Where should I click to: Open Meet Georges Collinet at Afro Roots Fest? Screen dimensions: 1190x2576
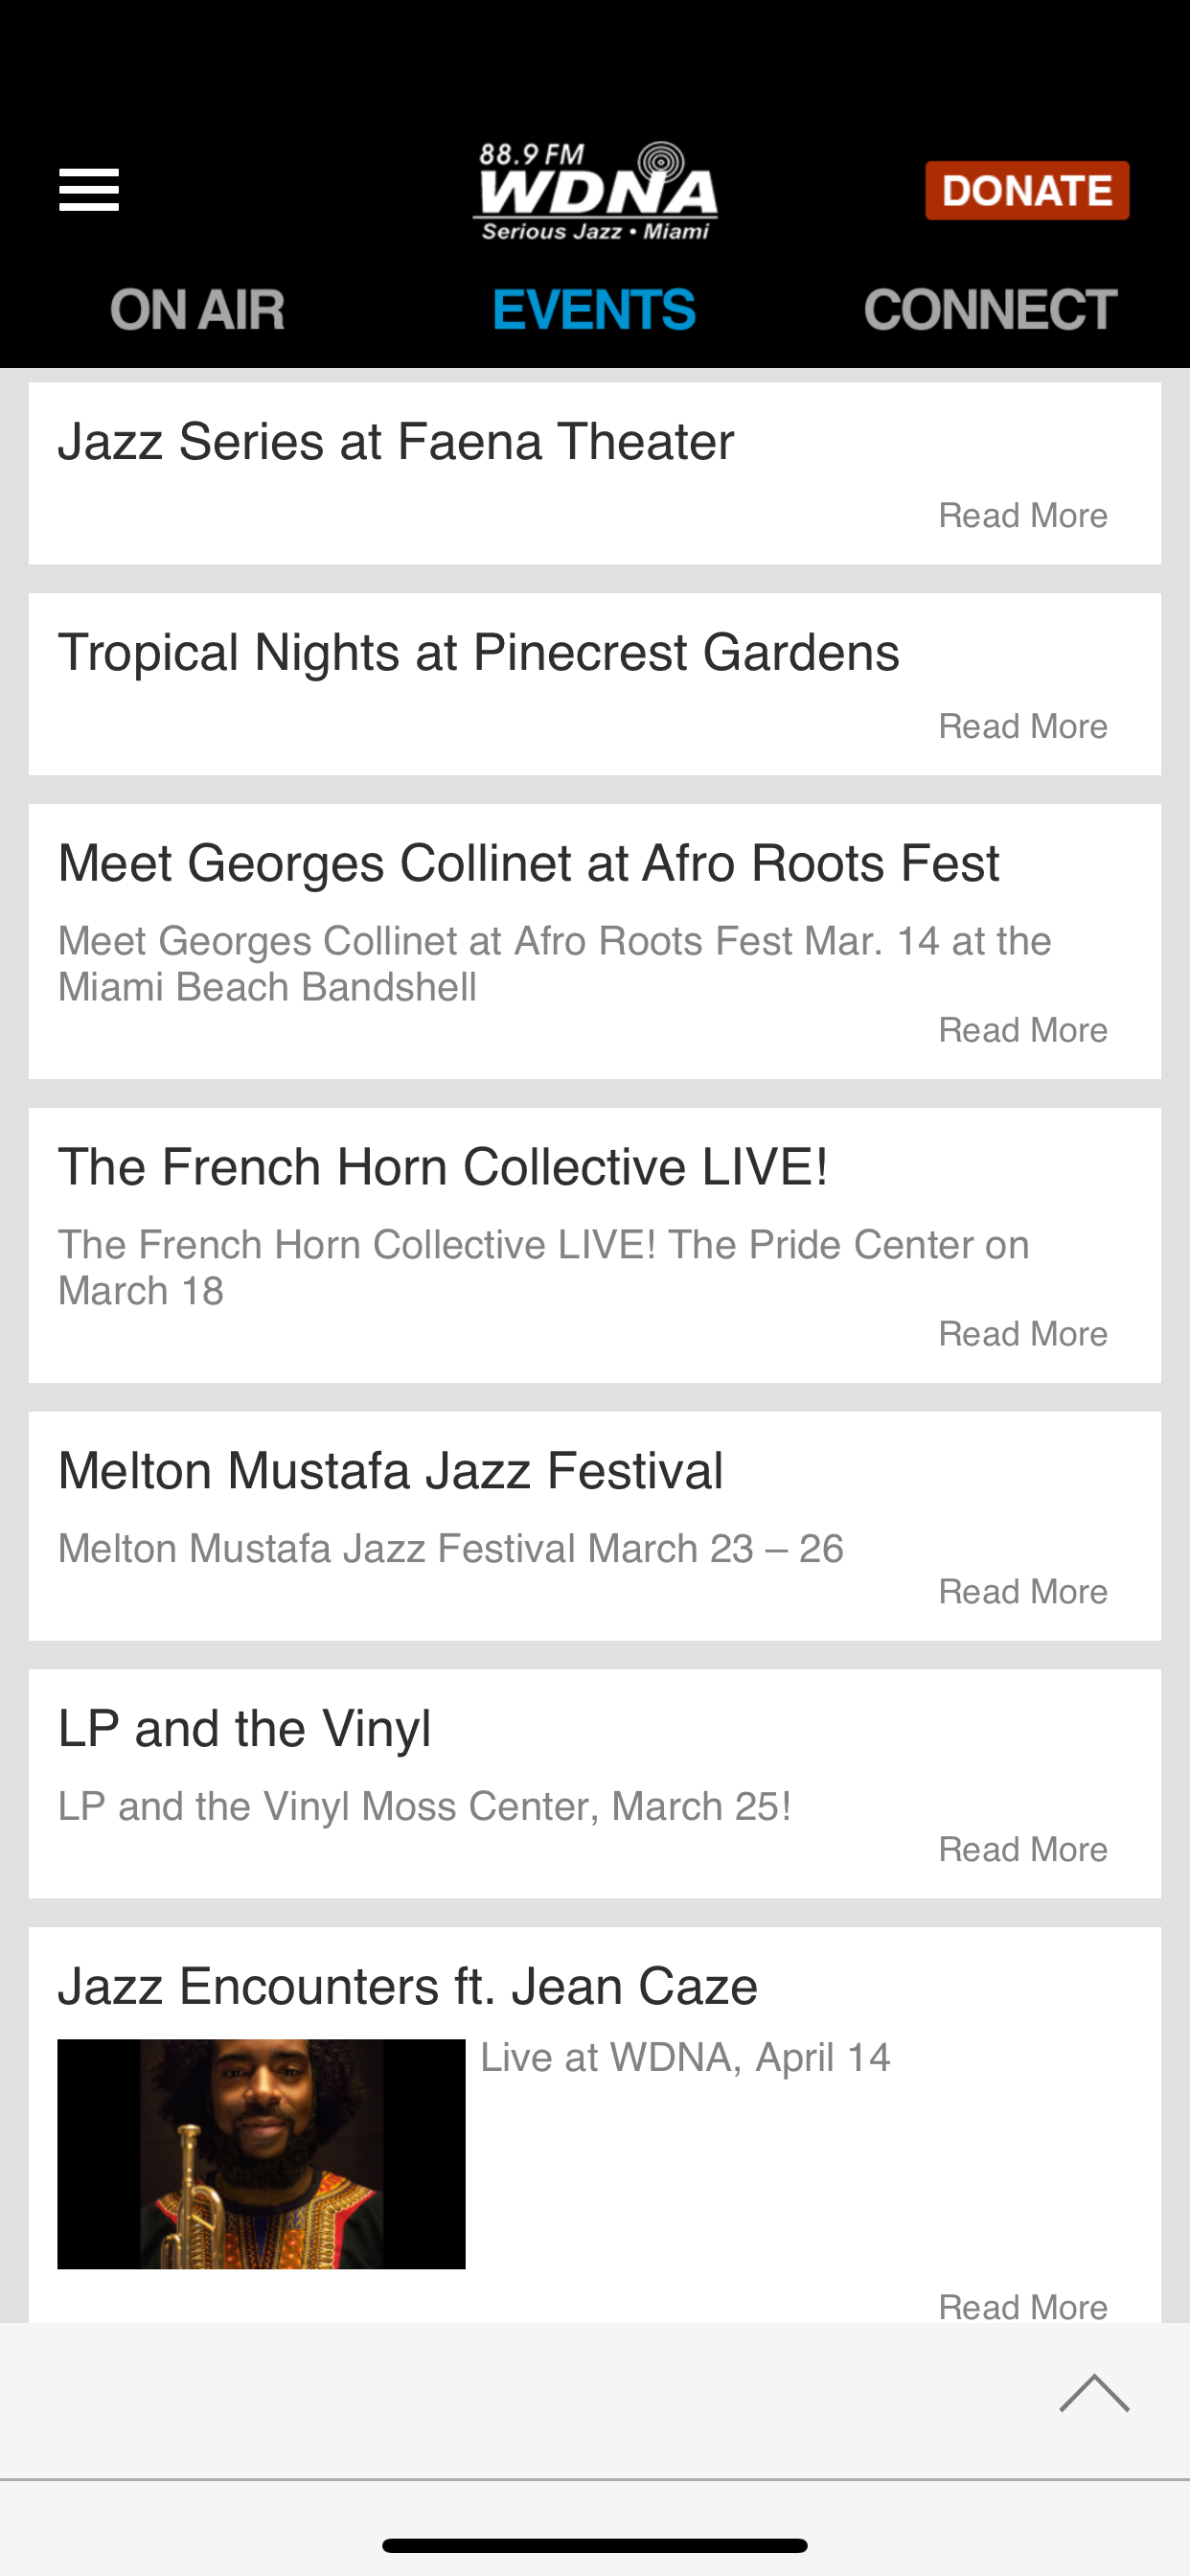tap(529, 863)
